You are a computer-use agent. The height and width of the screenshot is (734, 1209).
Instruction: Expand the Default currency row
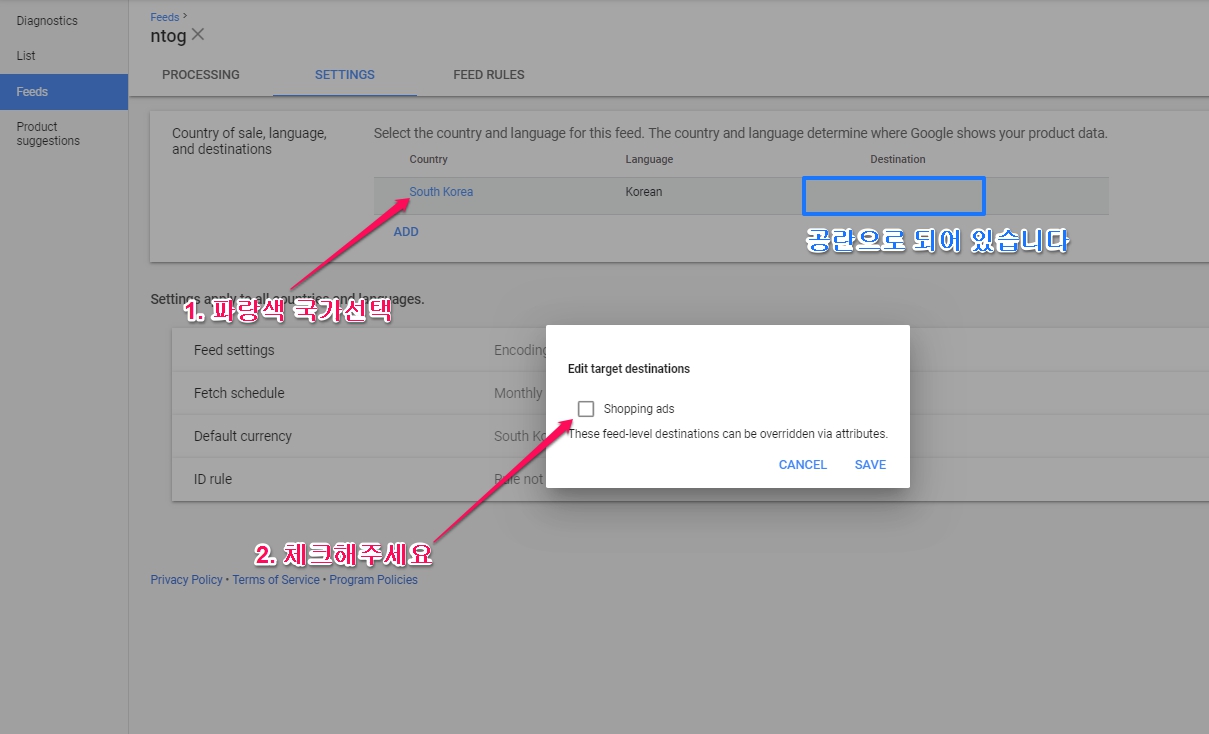[x=243, y=437]
